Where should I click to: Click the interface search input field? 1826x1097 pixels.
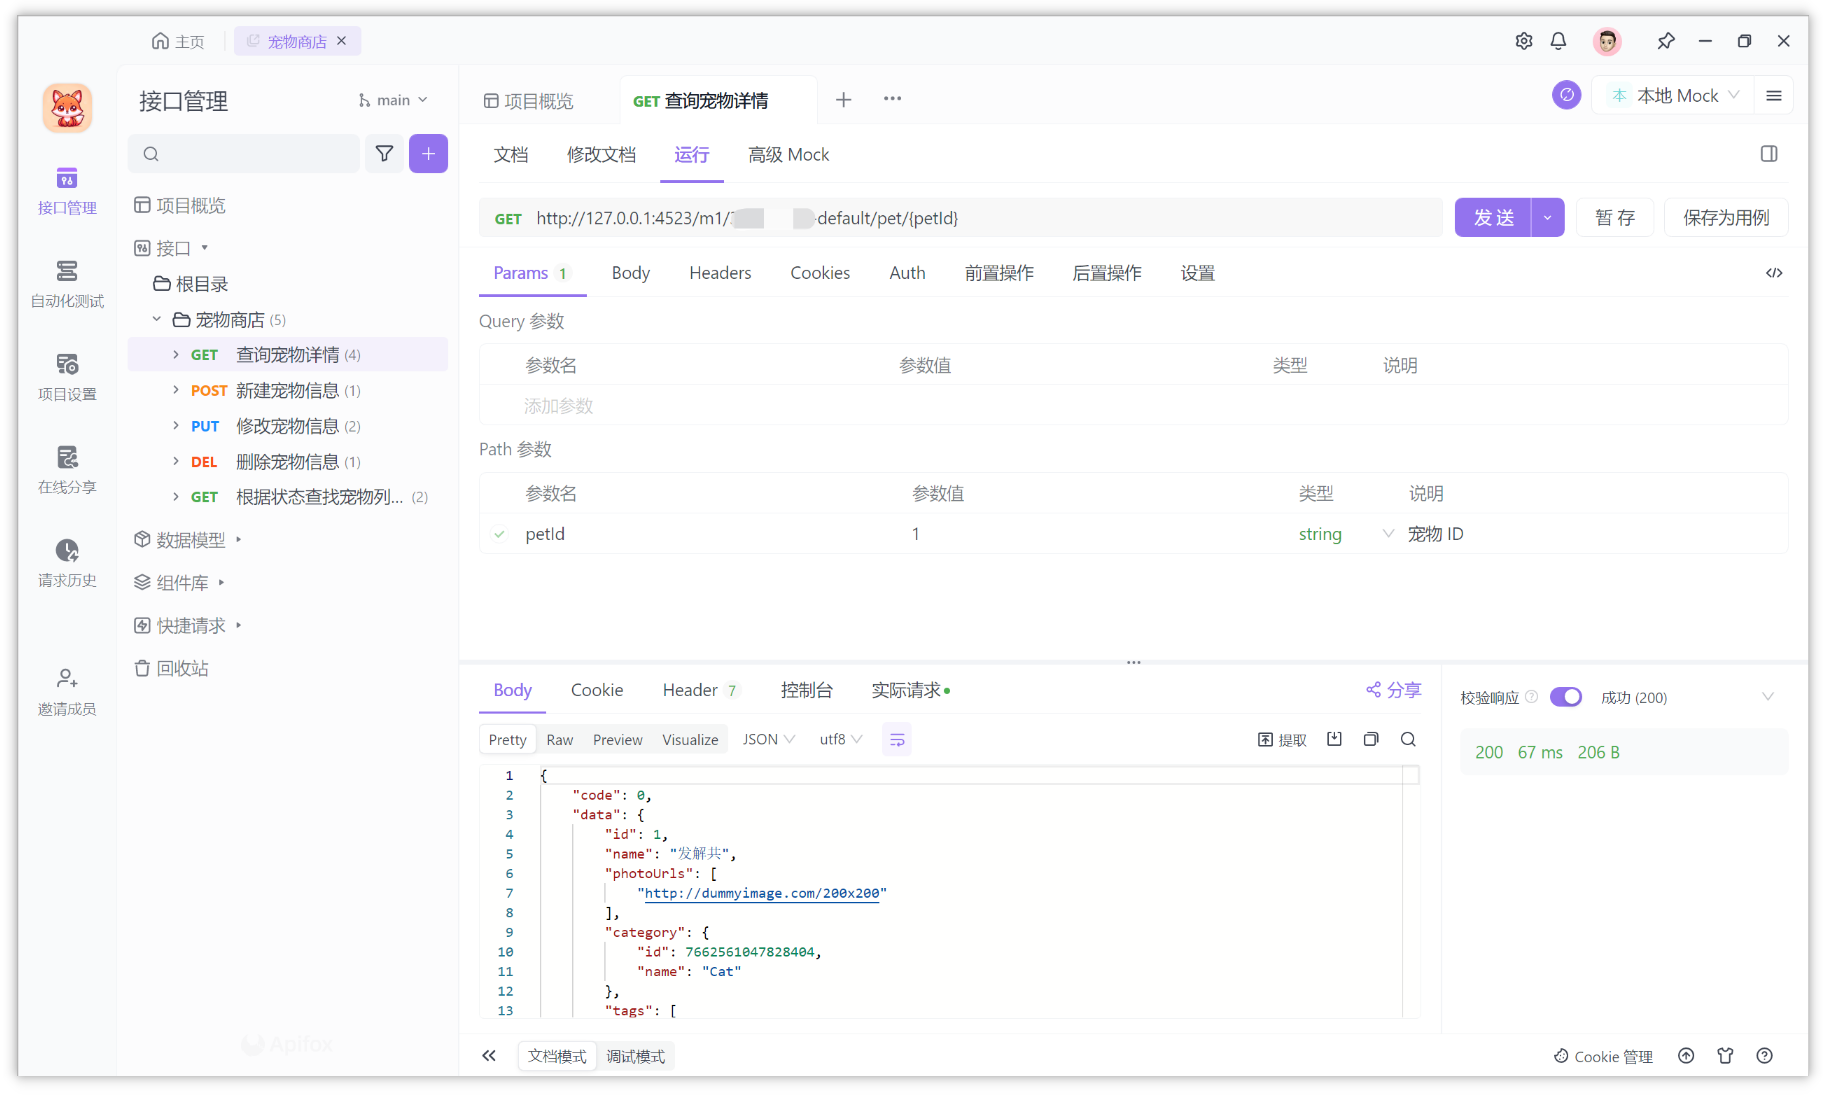(x=244, y=153)
